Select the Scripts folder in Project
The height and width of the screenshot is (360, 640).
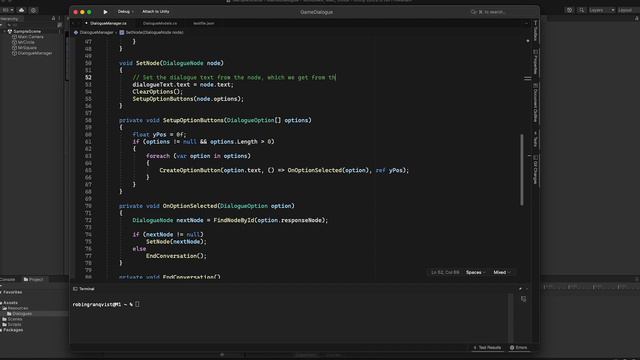(x=12, y=324)
